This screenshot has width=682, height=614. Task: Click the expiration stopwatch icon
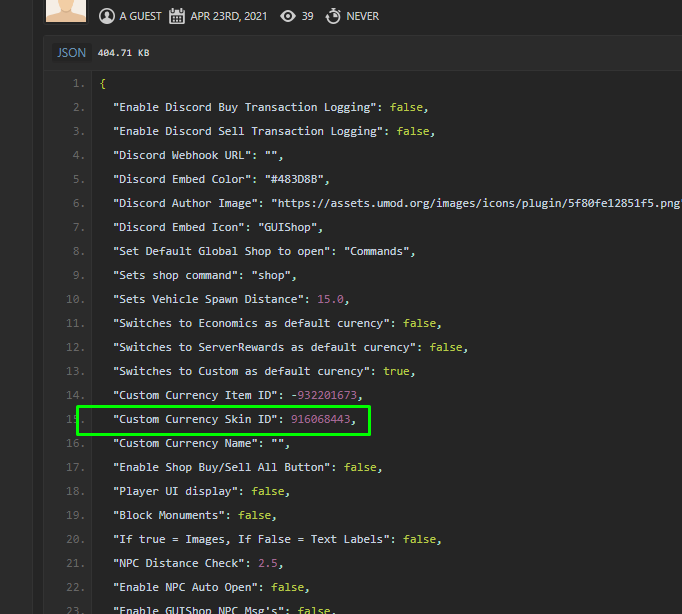(x=333, y=17)
